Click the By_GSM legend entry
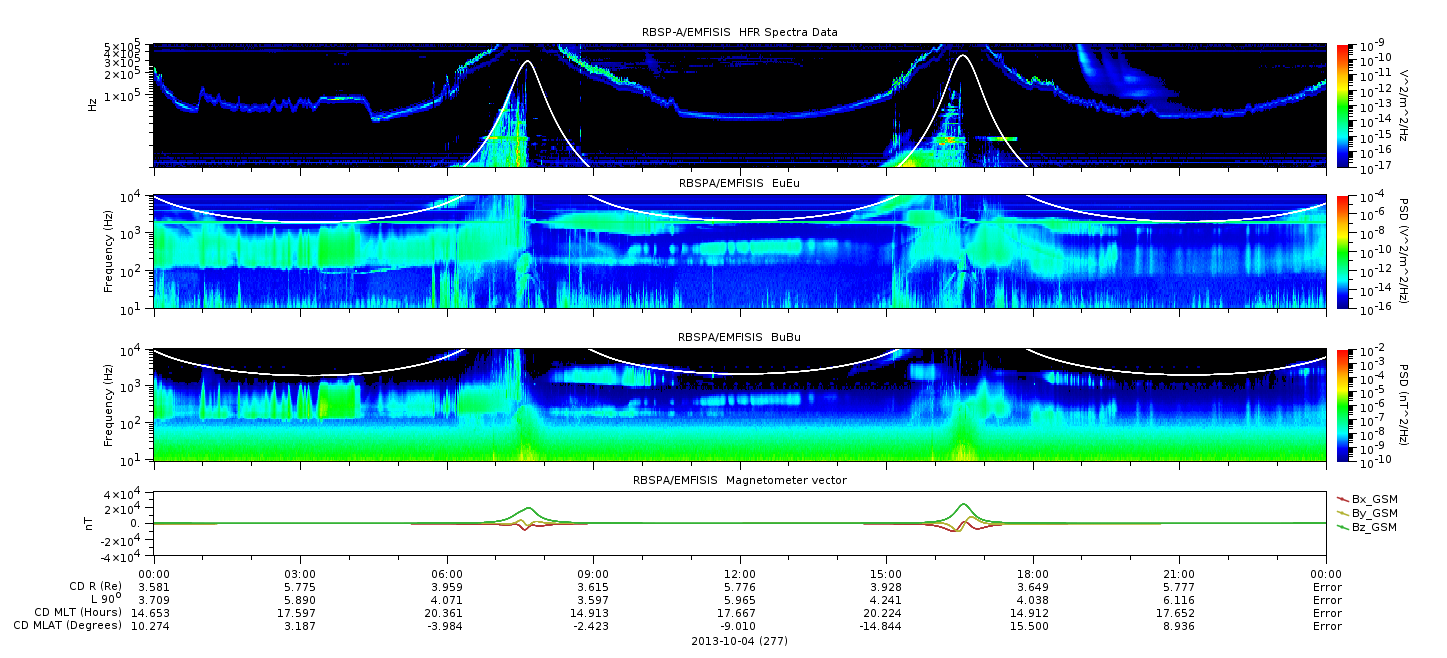The image size is (1447, 658). (x=1374, y=512)
